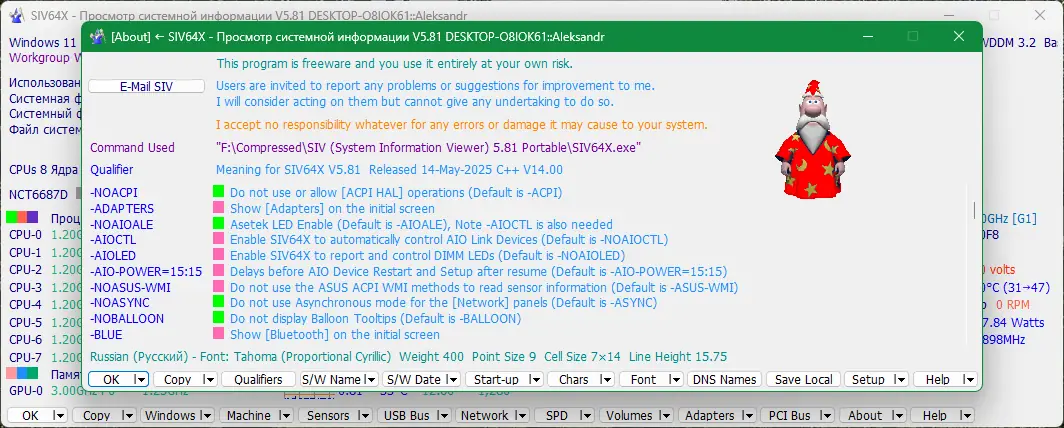Click the green square beside -NOAIOALE
This screenshot has width=1064, height=428.
tap(218, 224)
